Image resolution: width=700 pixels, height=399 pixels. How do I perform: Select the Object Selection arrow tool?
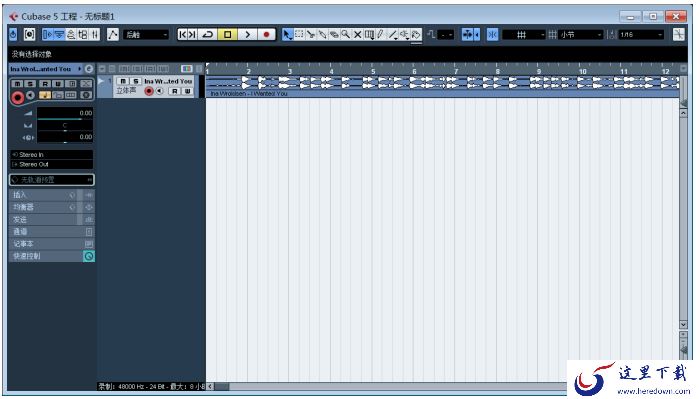click(x=287, y=34)
